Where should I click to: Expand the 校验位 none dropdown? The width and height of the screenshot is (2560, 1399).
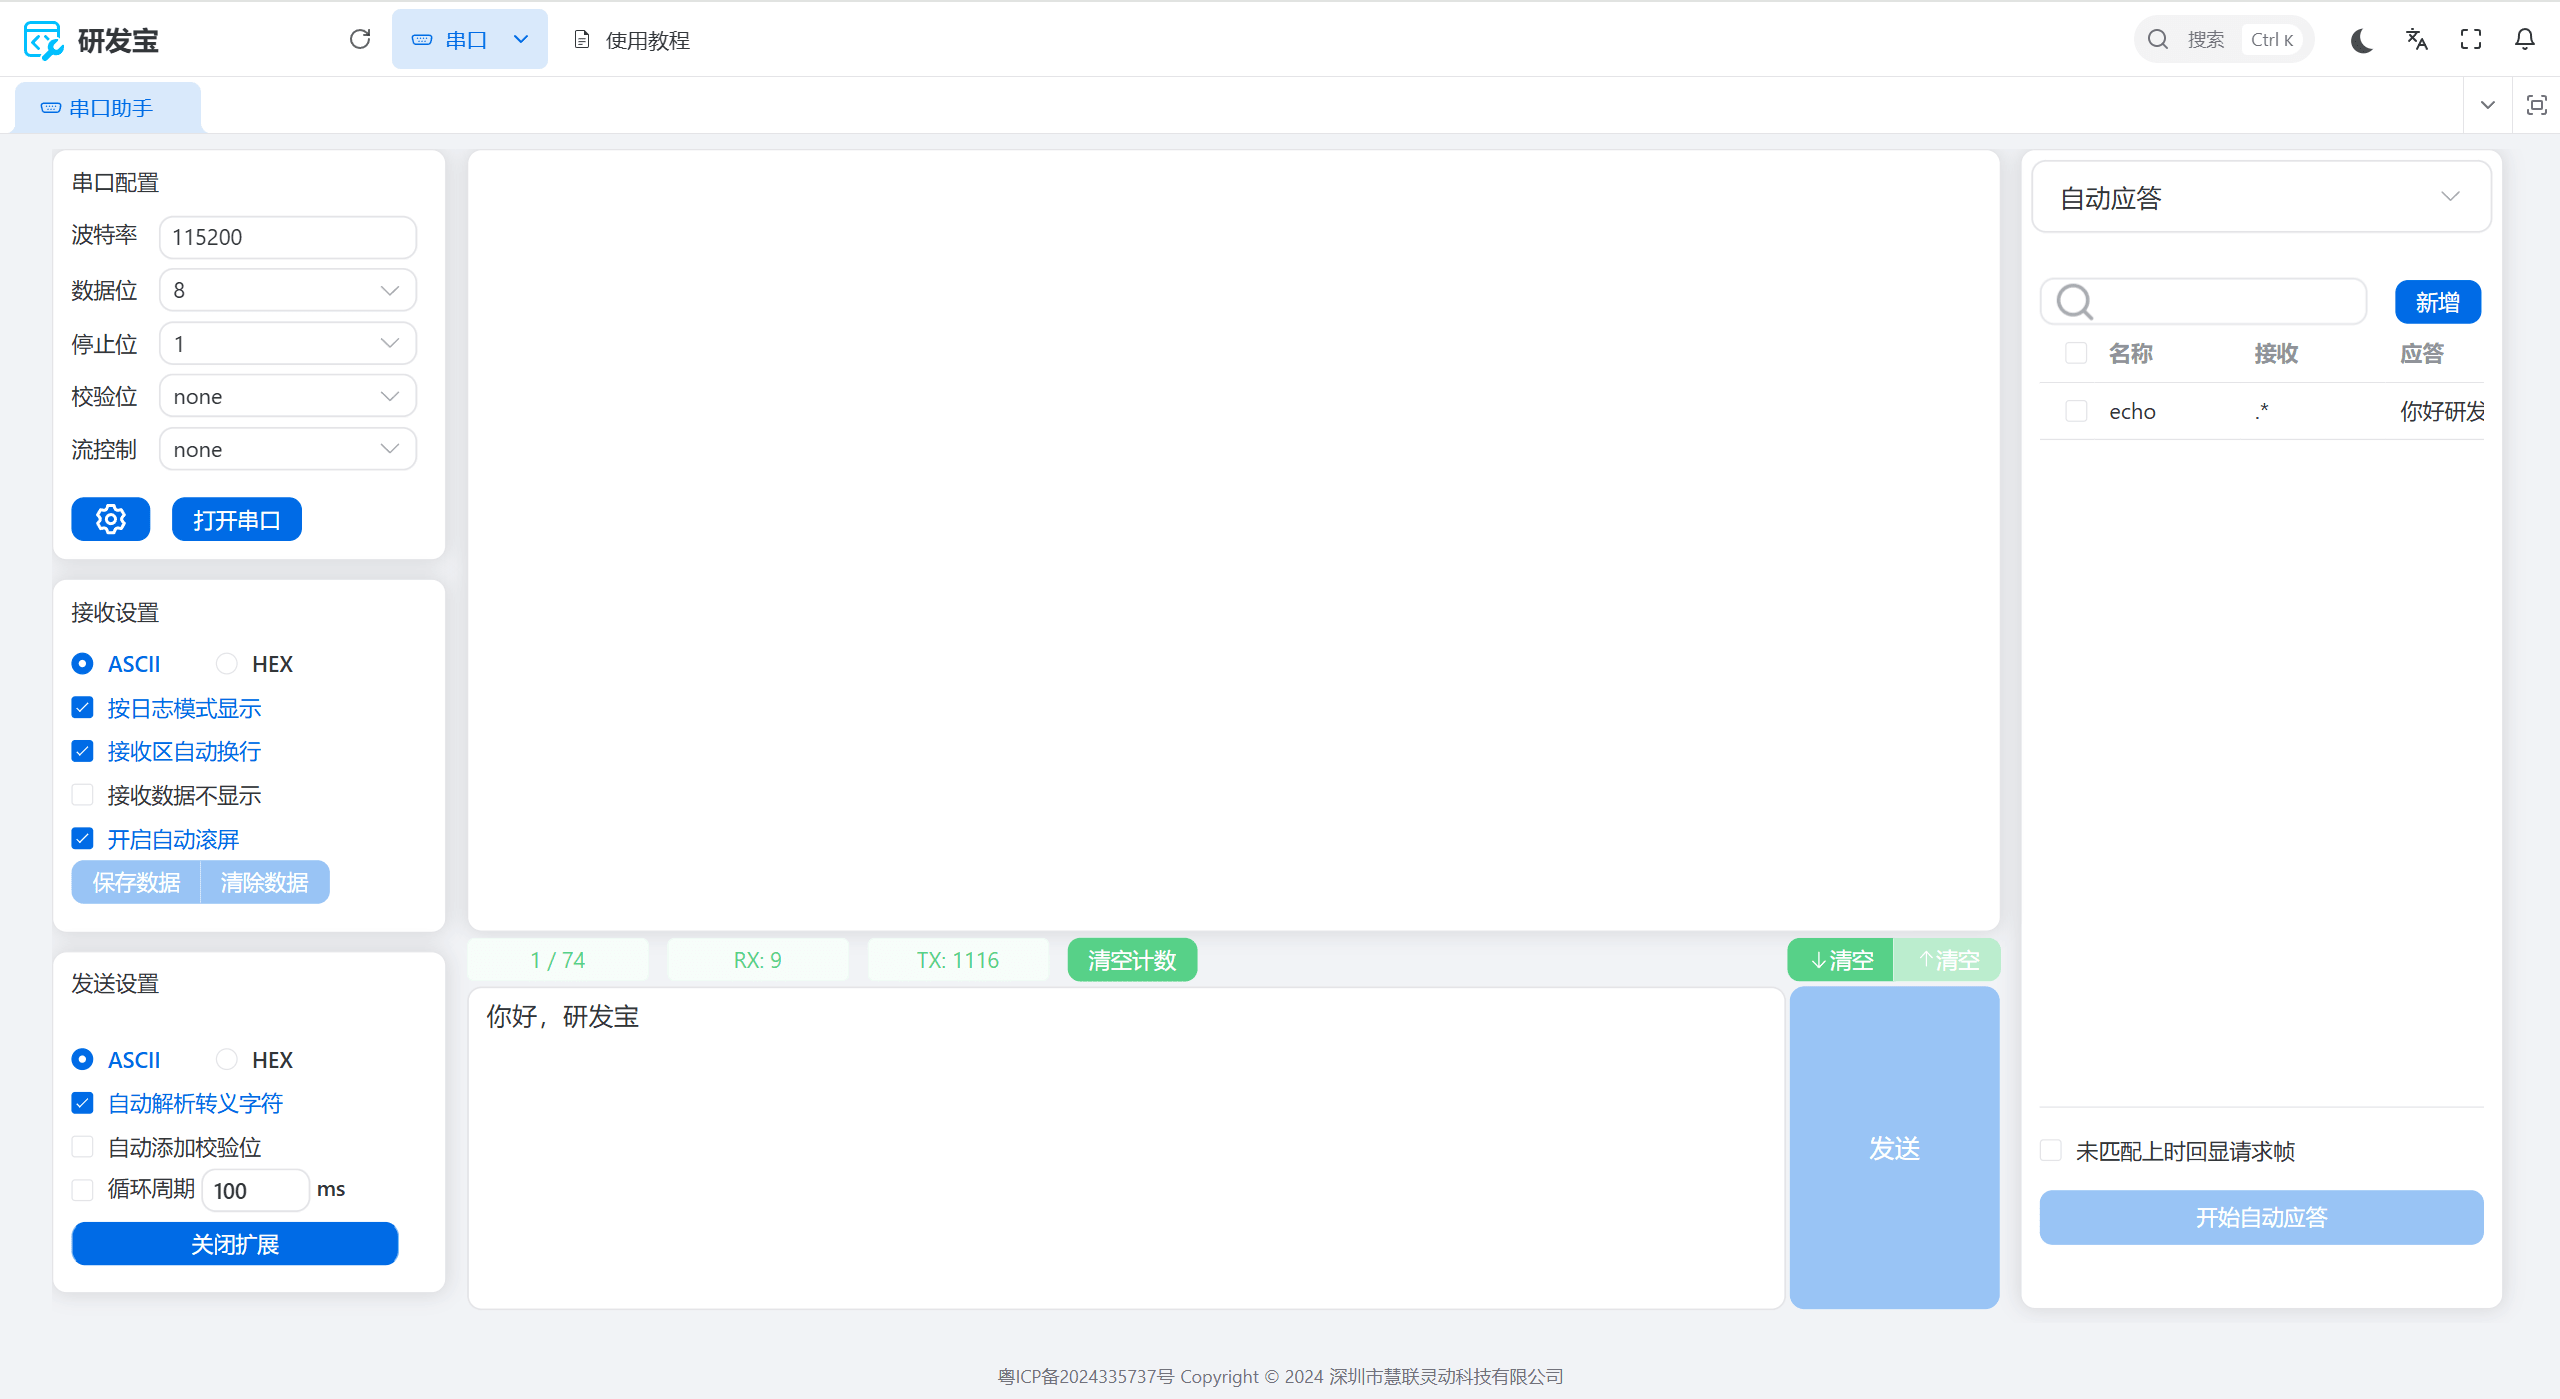point(288,397)
